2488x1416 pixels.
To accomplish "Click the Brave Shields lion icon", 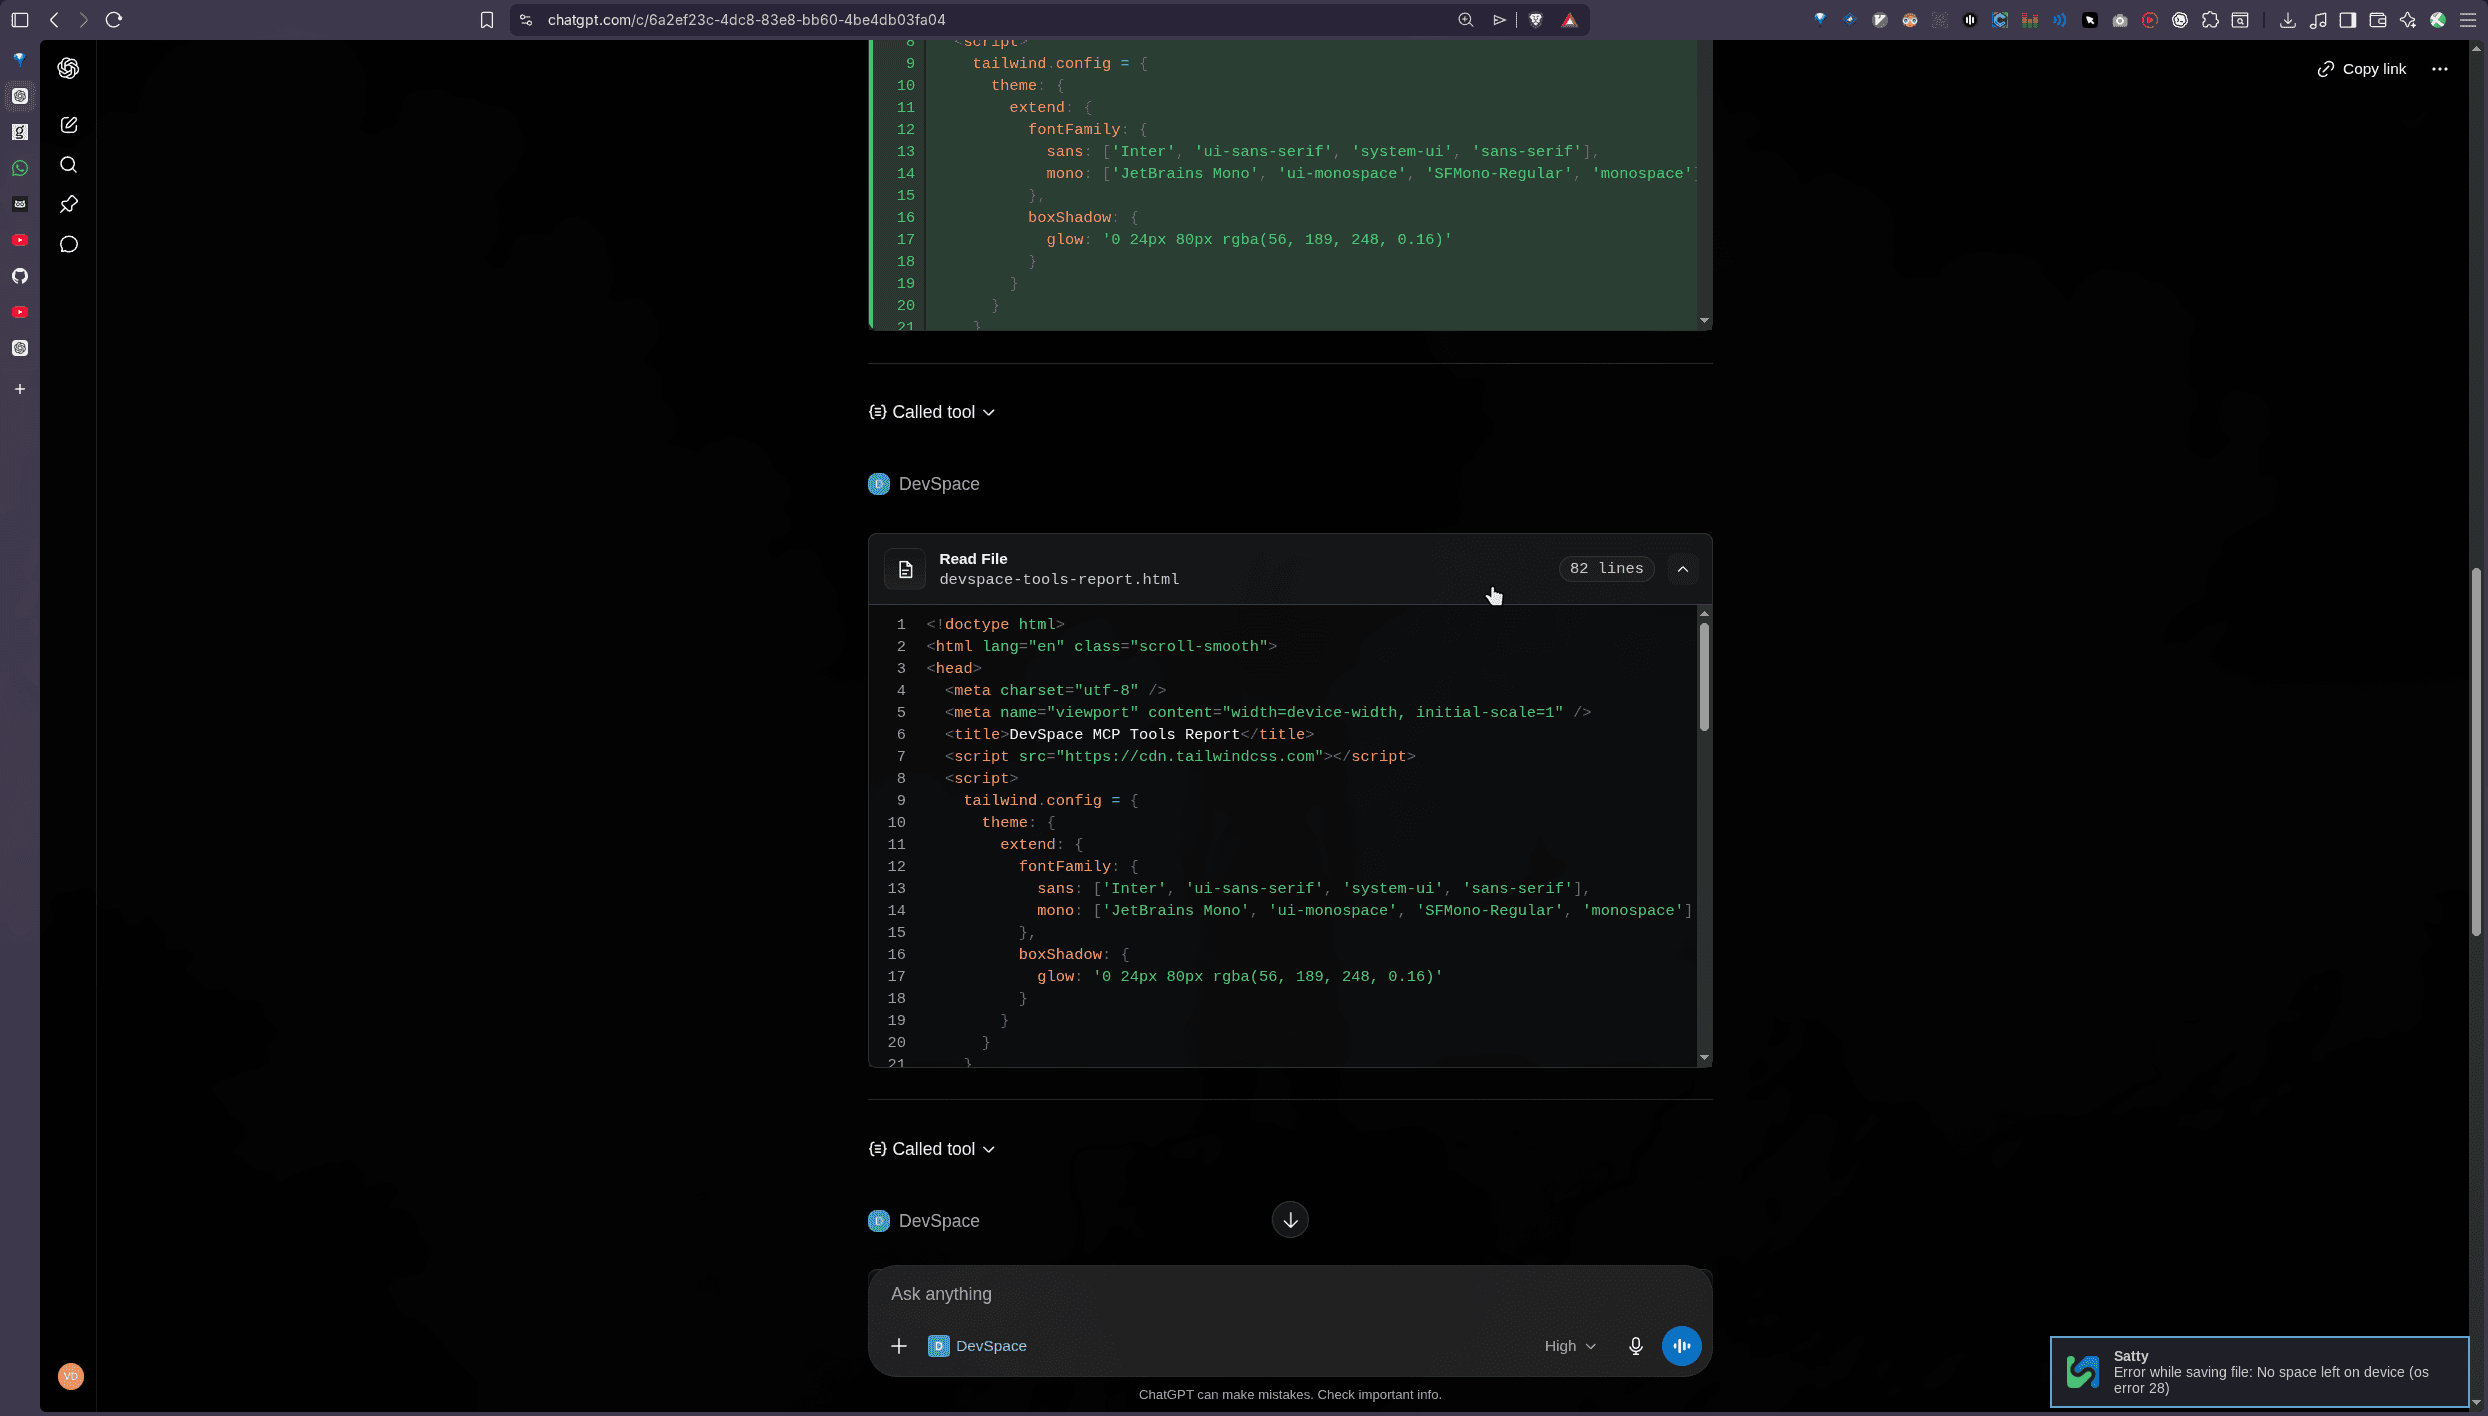I will click(1536, 20).
